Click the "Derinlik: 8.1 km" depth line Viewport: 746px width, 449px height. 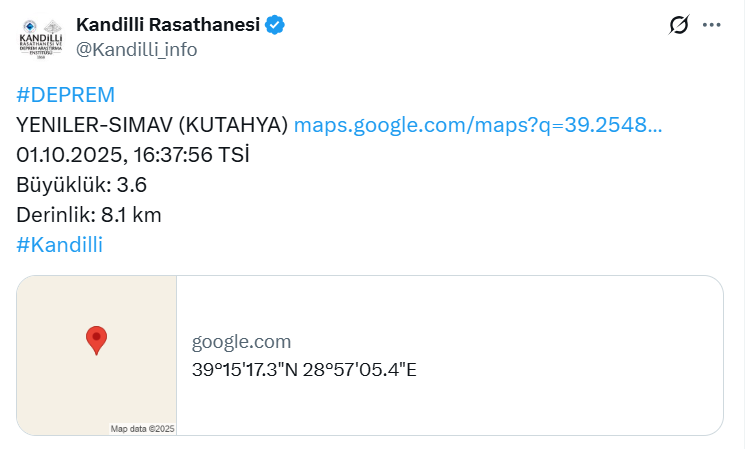[89, 215]
